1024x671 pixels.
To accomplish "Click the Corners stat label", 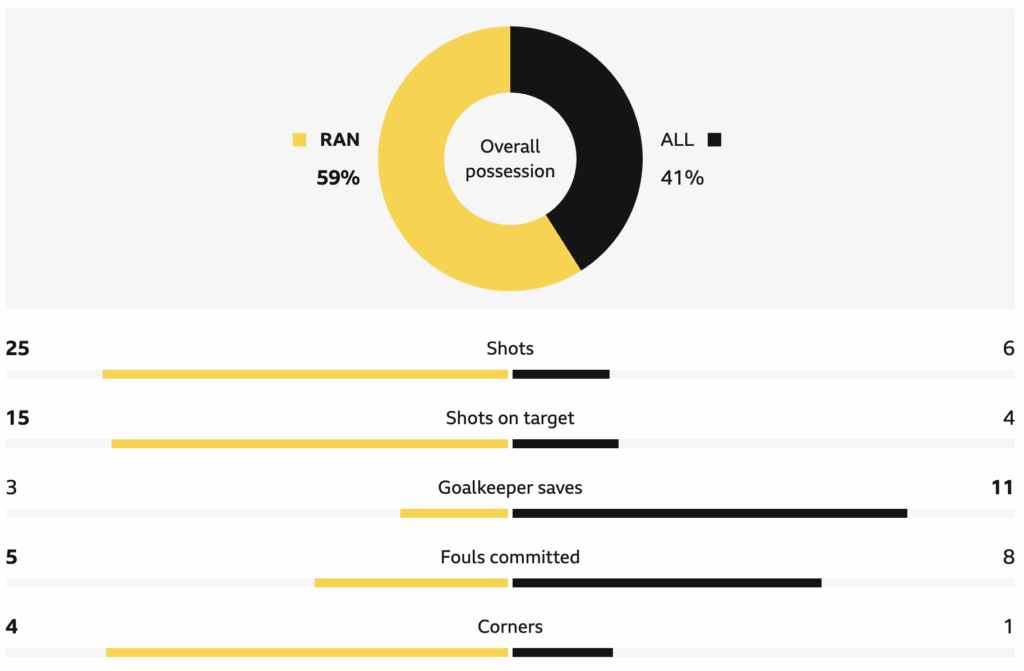I will [x=510, y=627].
